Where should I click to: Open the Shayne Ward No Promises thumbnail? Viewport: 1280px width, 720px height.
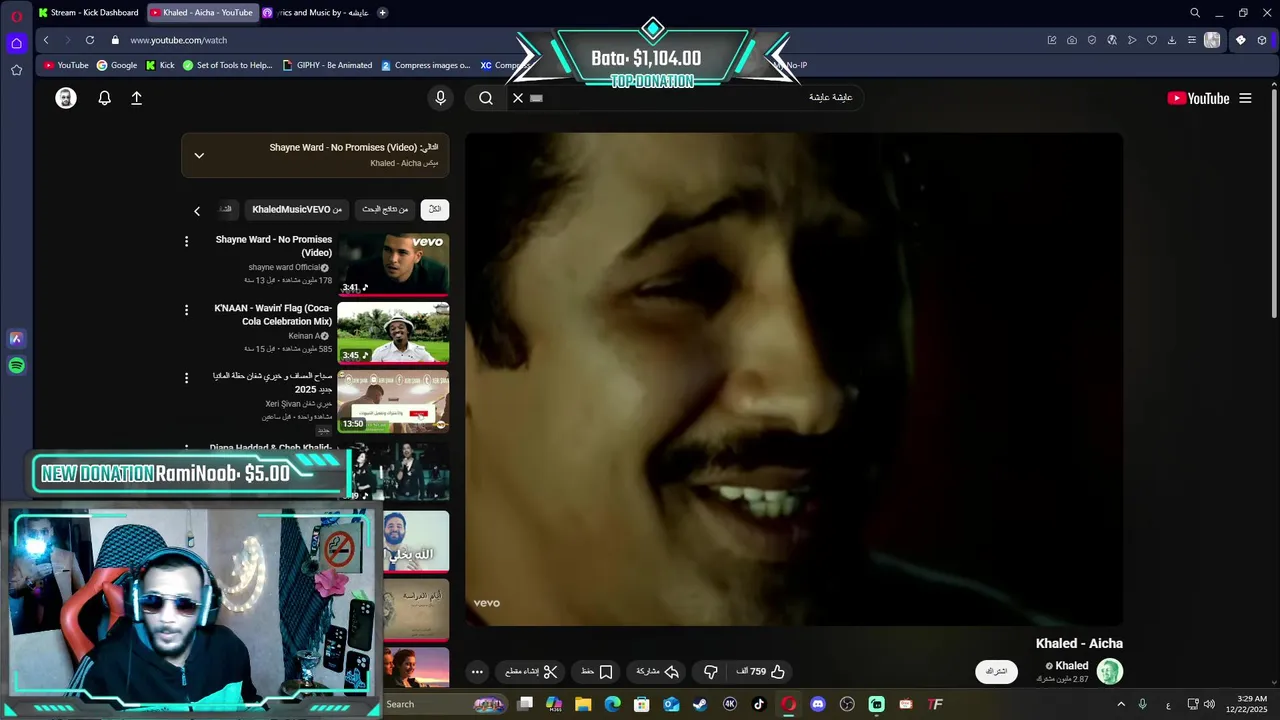point(393,264)
